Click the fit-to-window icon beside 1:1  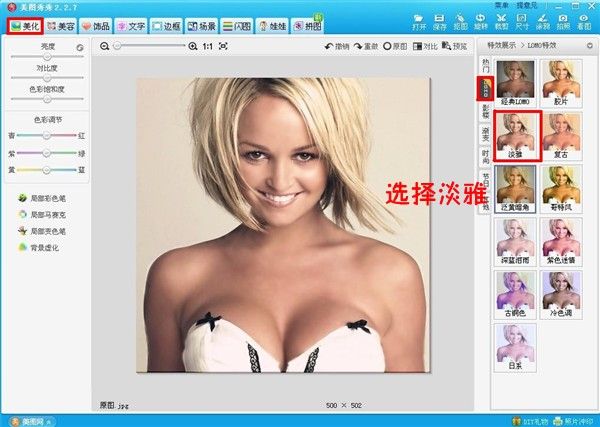point(223,46)
